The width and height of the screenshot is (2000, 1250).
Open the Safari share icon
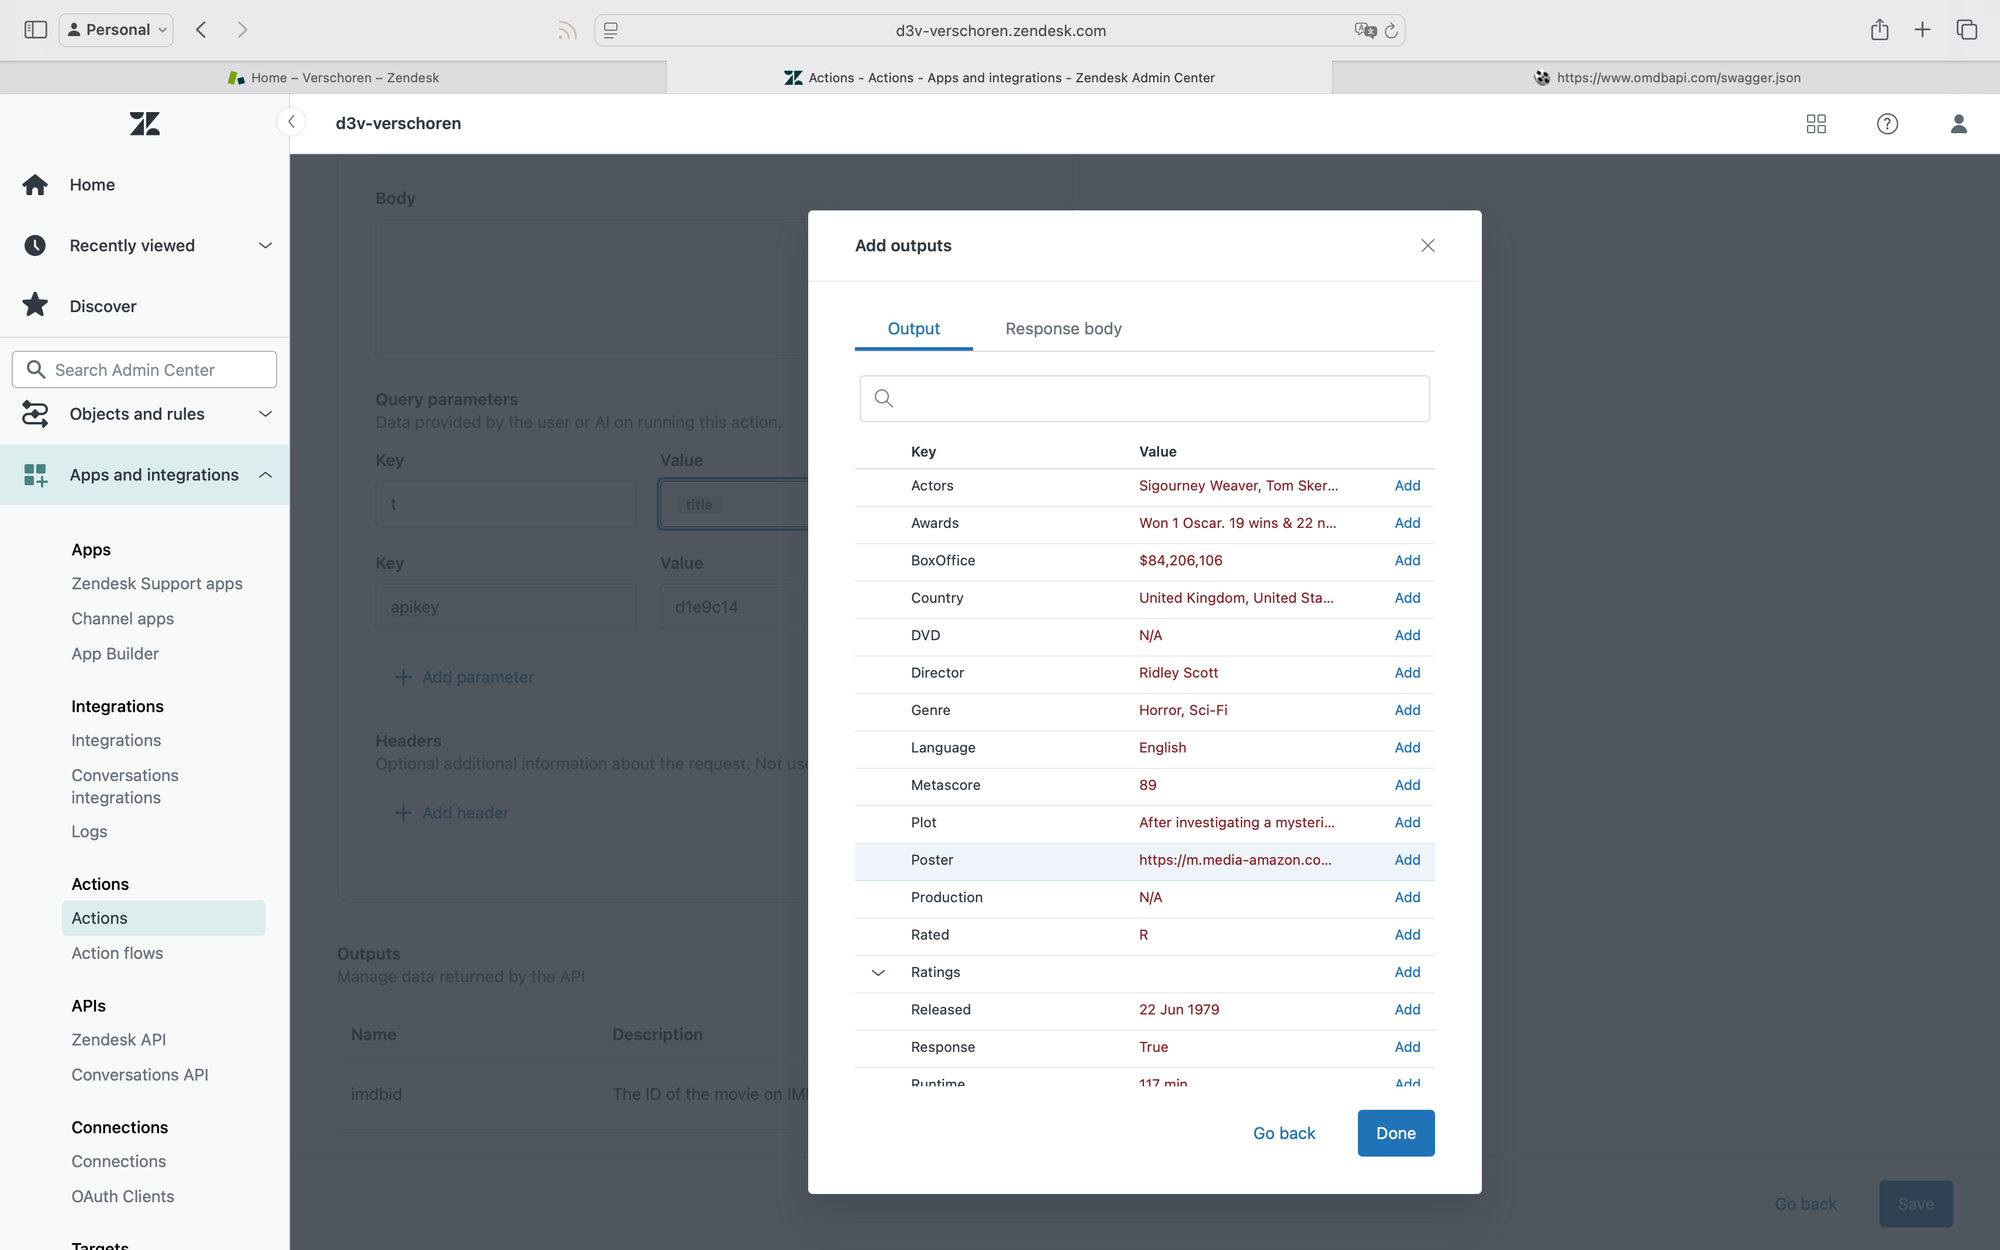pyautogui.click(x=1879, y=30)
